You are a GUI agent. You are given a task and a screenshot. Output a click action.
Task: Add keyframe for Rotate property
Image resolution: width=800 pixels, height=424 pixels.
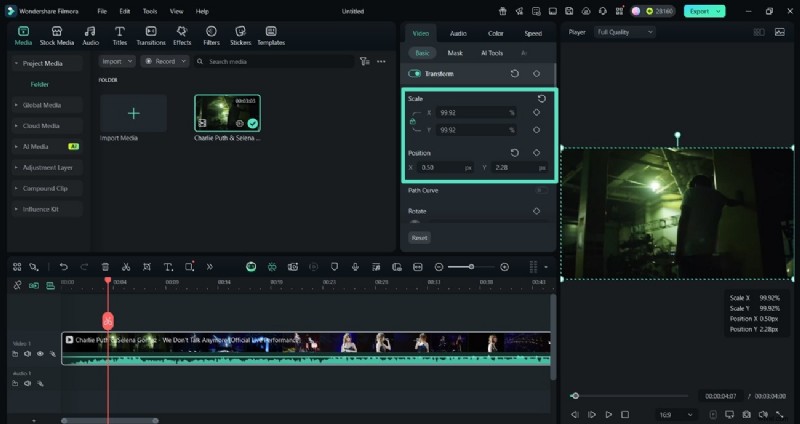click(x=537, y=211)
